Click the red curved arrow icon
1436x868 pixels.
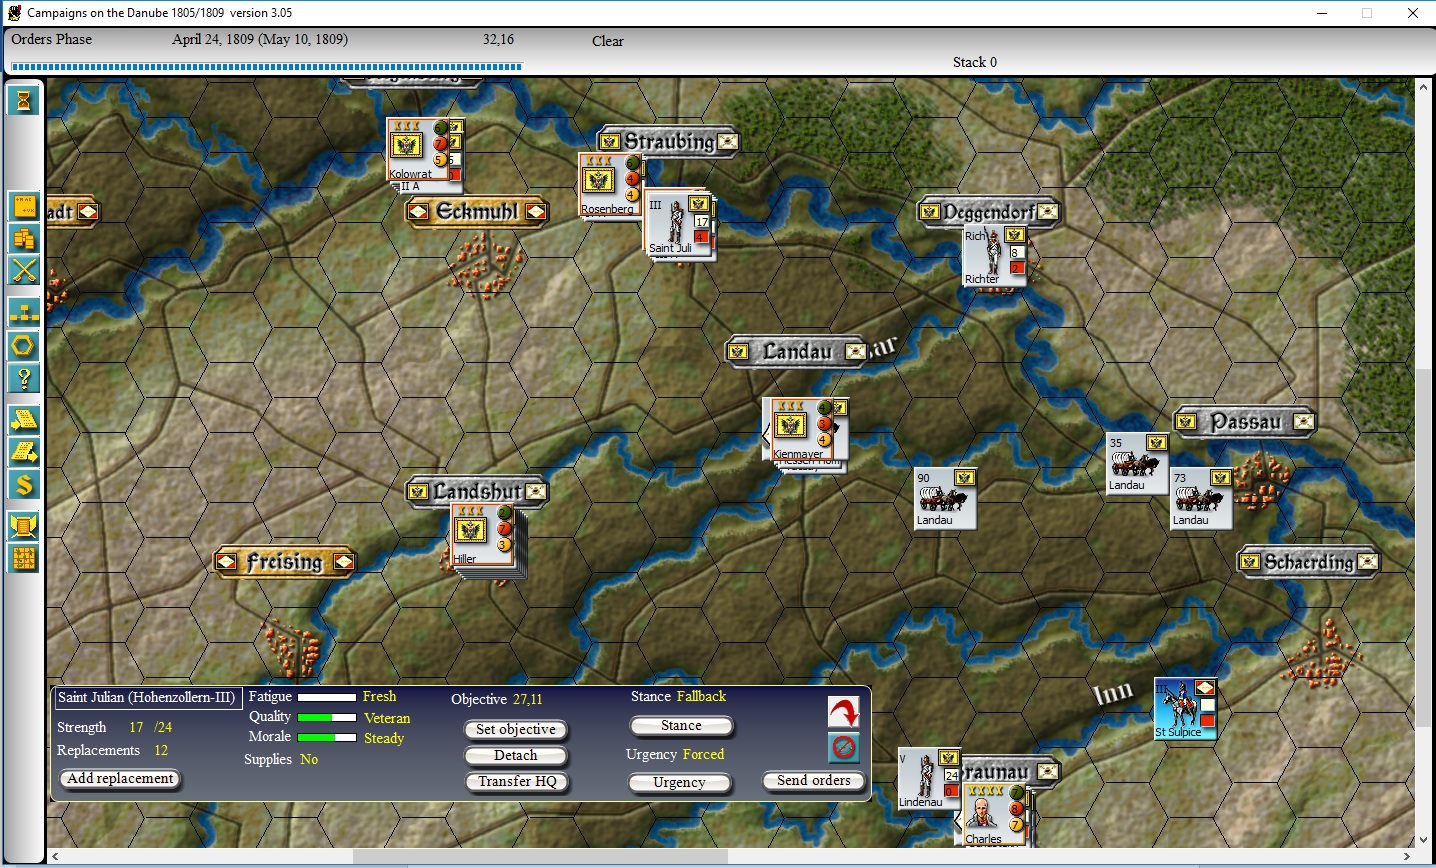tap(844, 712)
